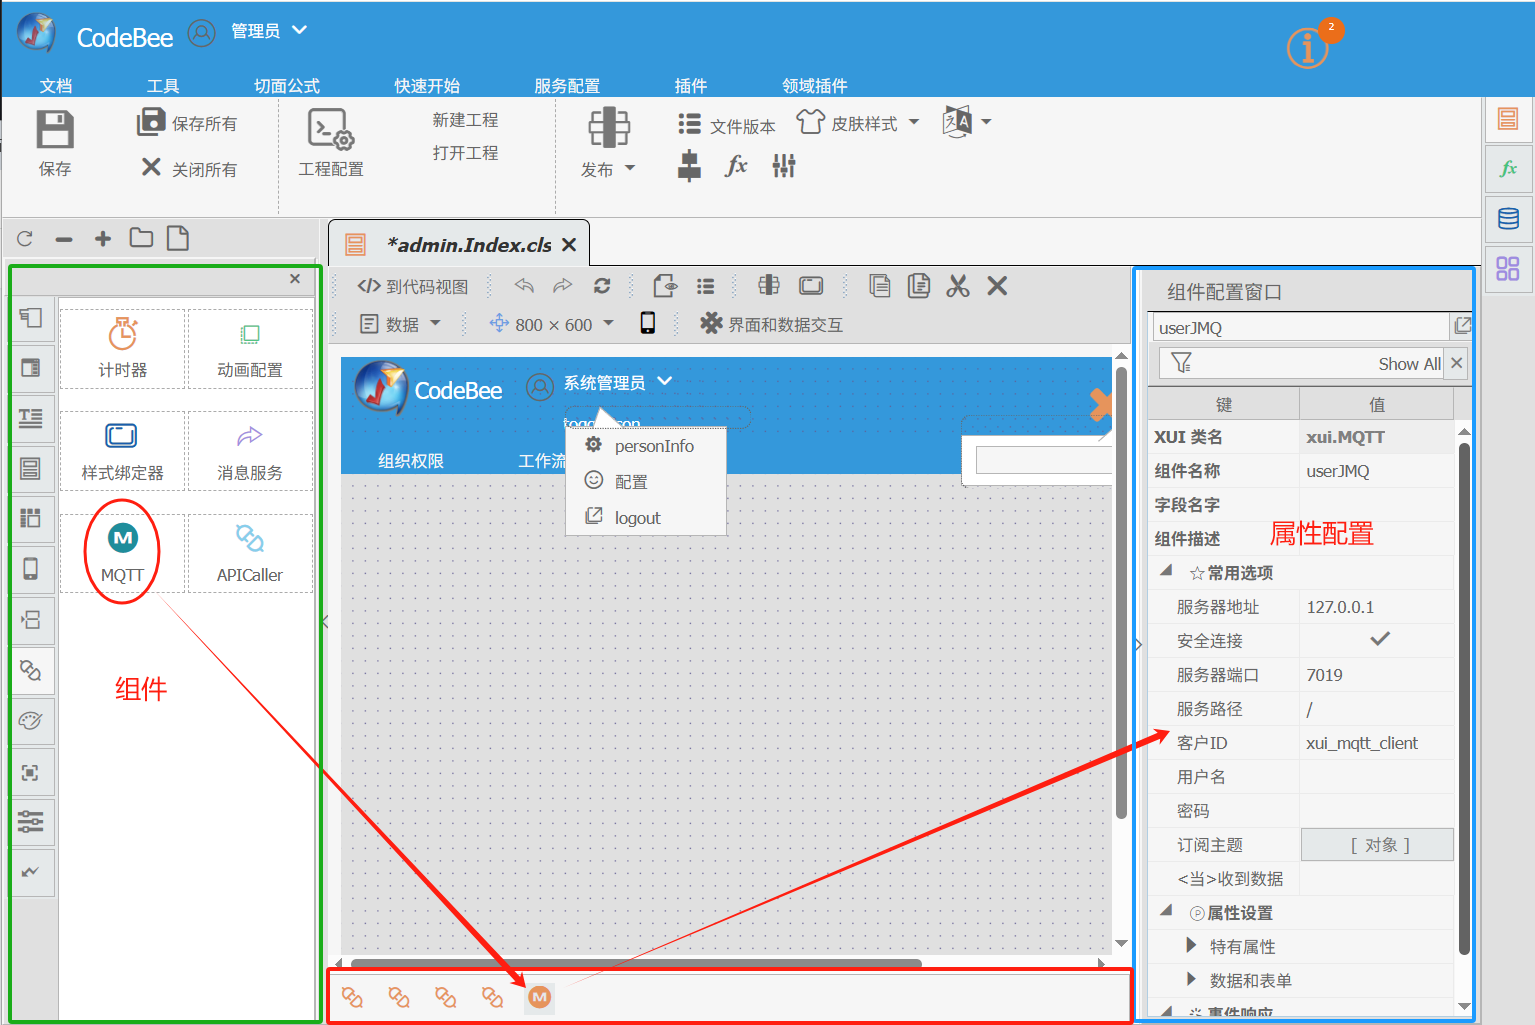
Task: Collapse the 常用选项 section
Action: pos(1166,572)
